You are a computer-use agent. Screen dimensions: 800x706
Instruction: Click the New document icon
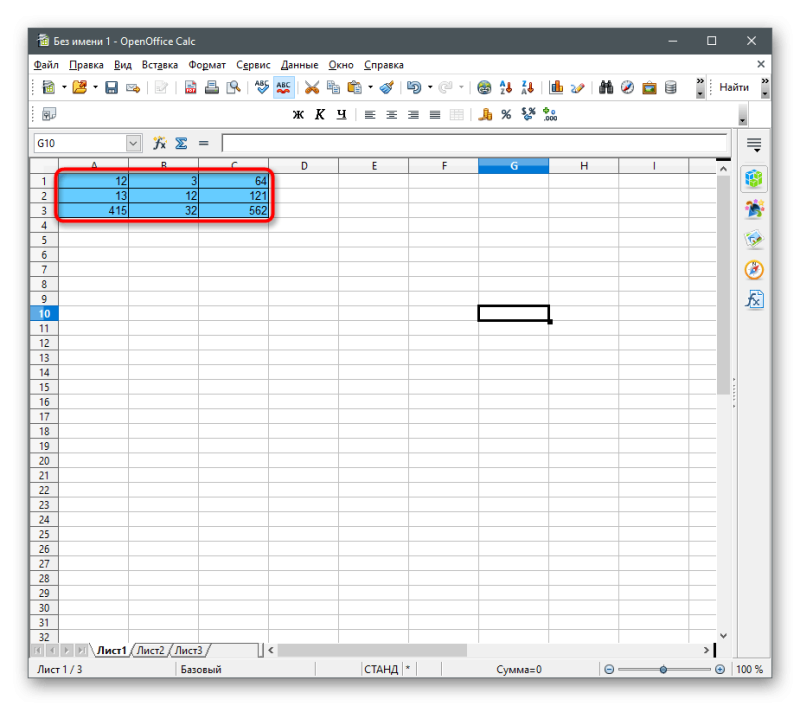(48, 87)
